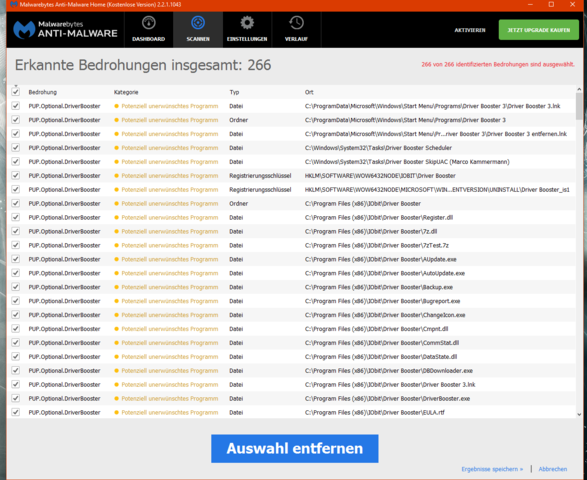Image resolution: width=587 pixels, height=480 pixels.
Task: Click the scrollbar up arrow
Action: point(579,89)
